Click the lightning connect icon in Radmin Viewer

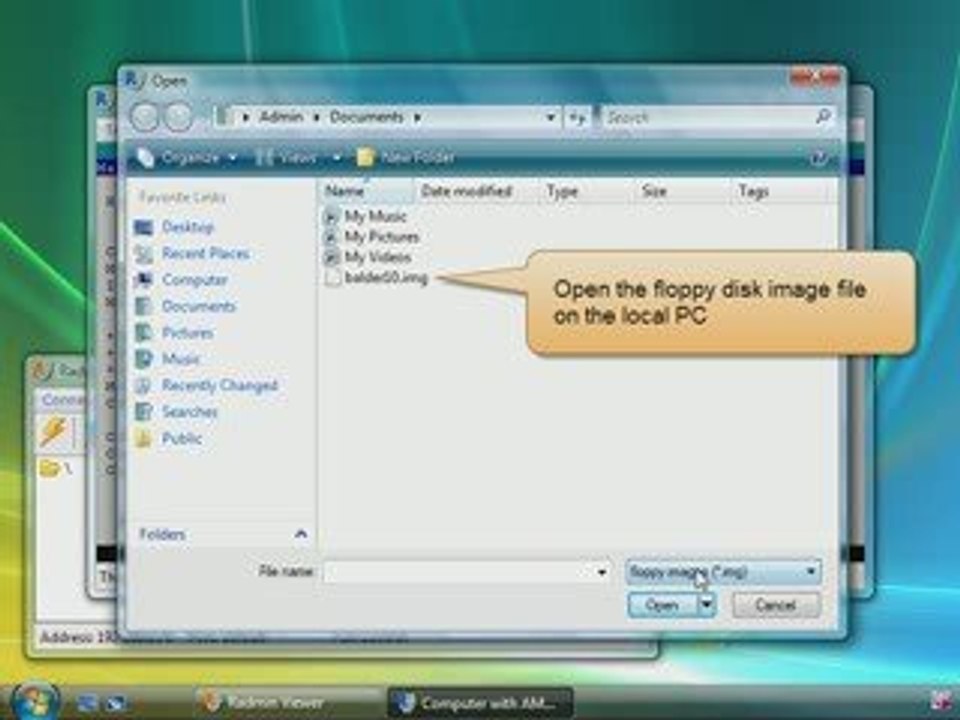coord(53,431)
